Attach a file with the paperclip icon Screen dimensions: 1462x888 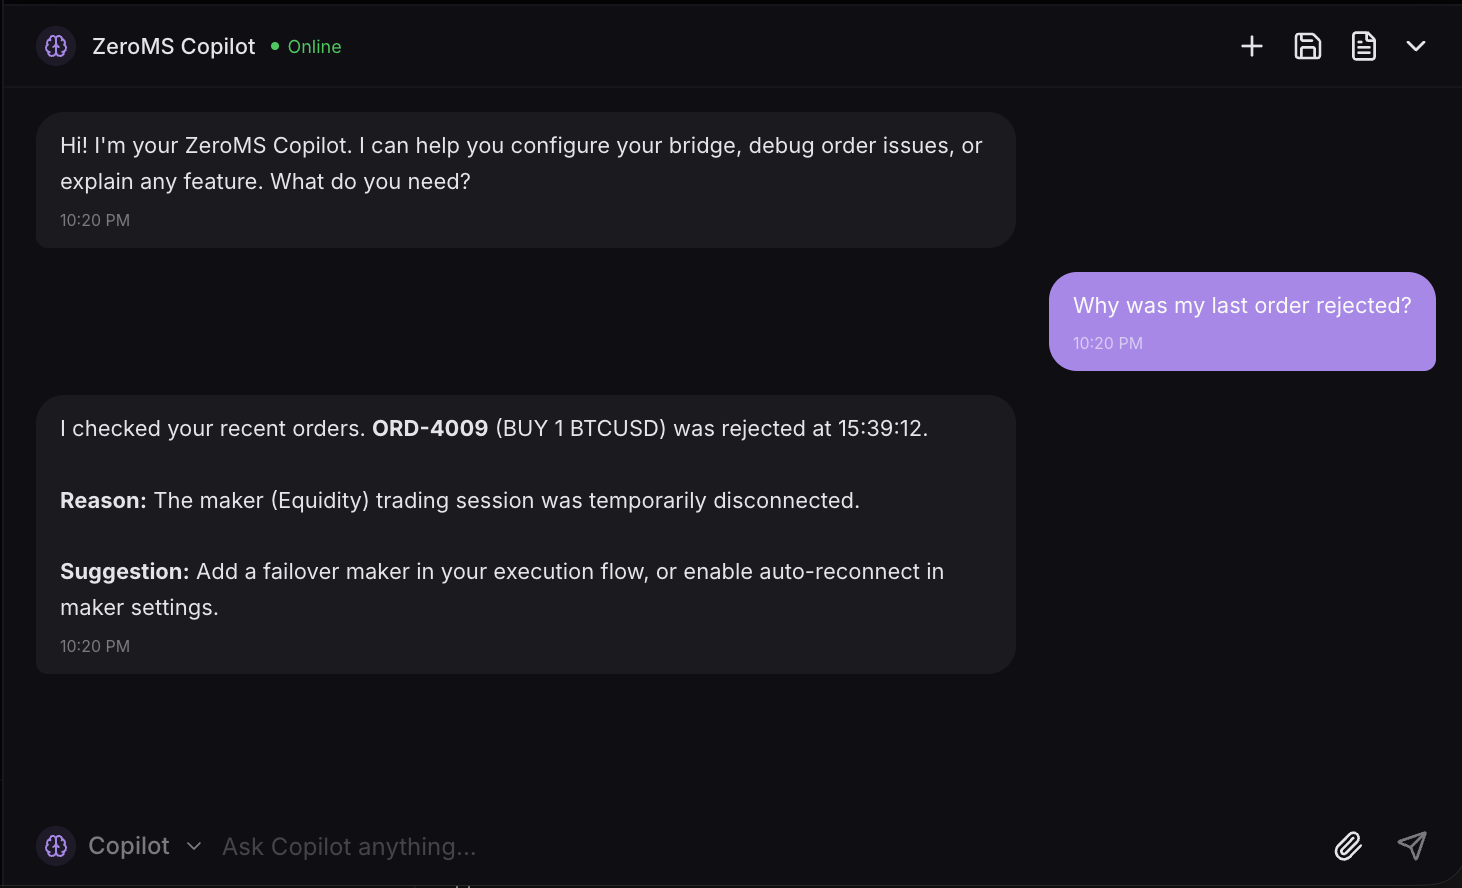tap(1348, 846)
